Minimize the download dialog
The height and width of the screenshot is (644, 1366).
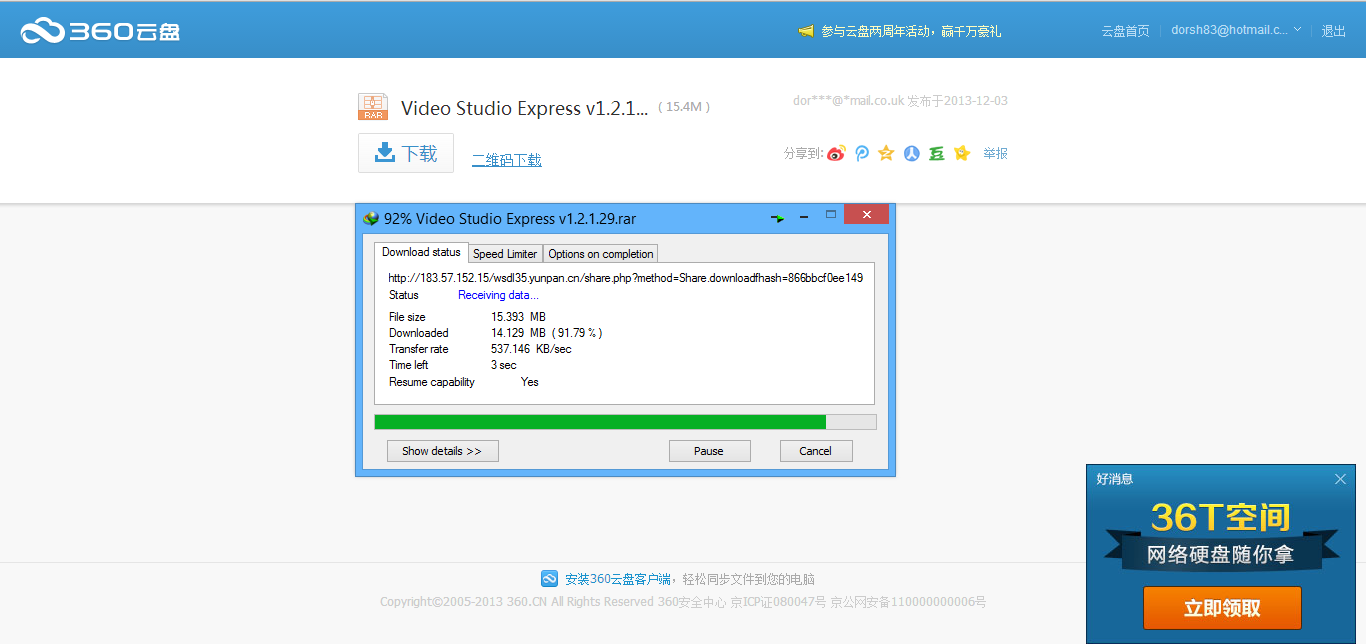pos(804,216)
